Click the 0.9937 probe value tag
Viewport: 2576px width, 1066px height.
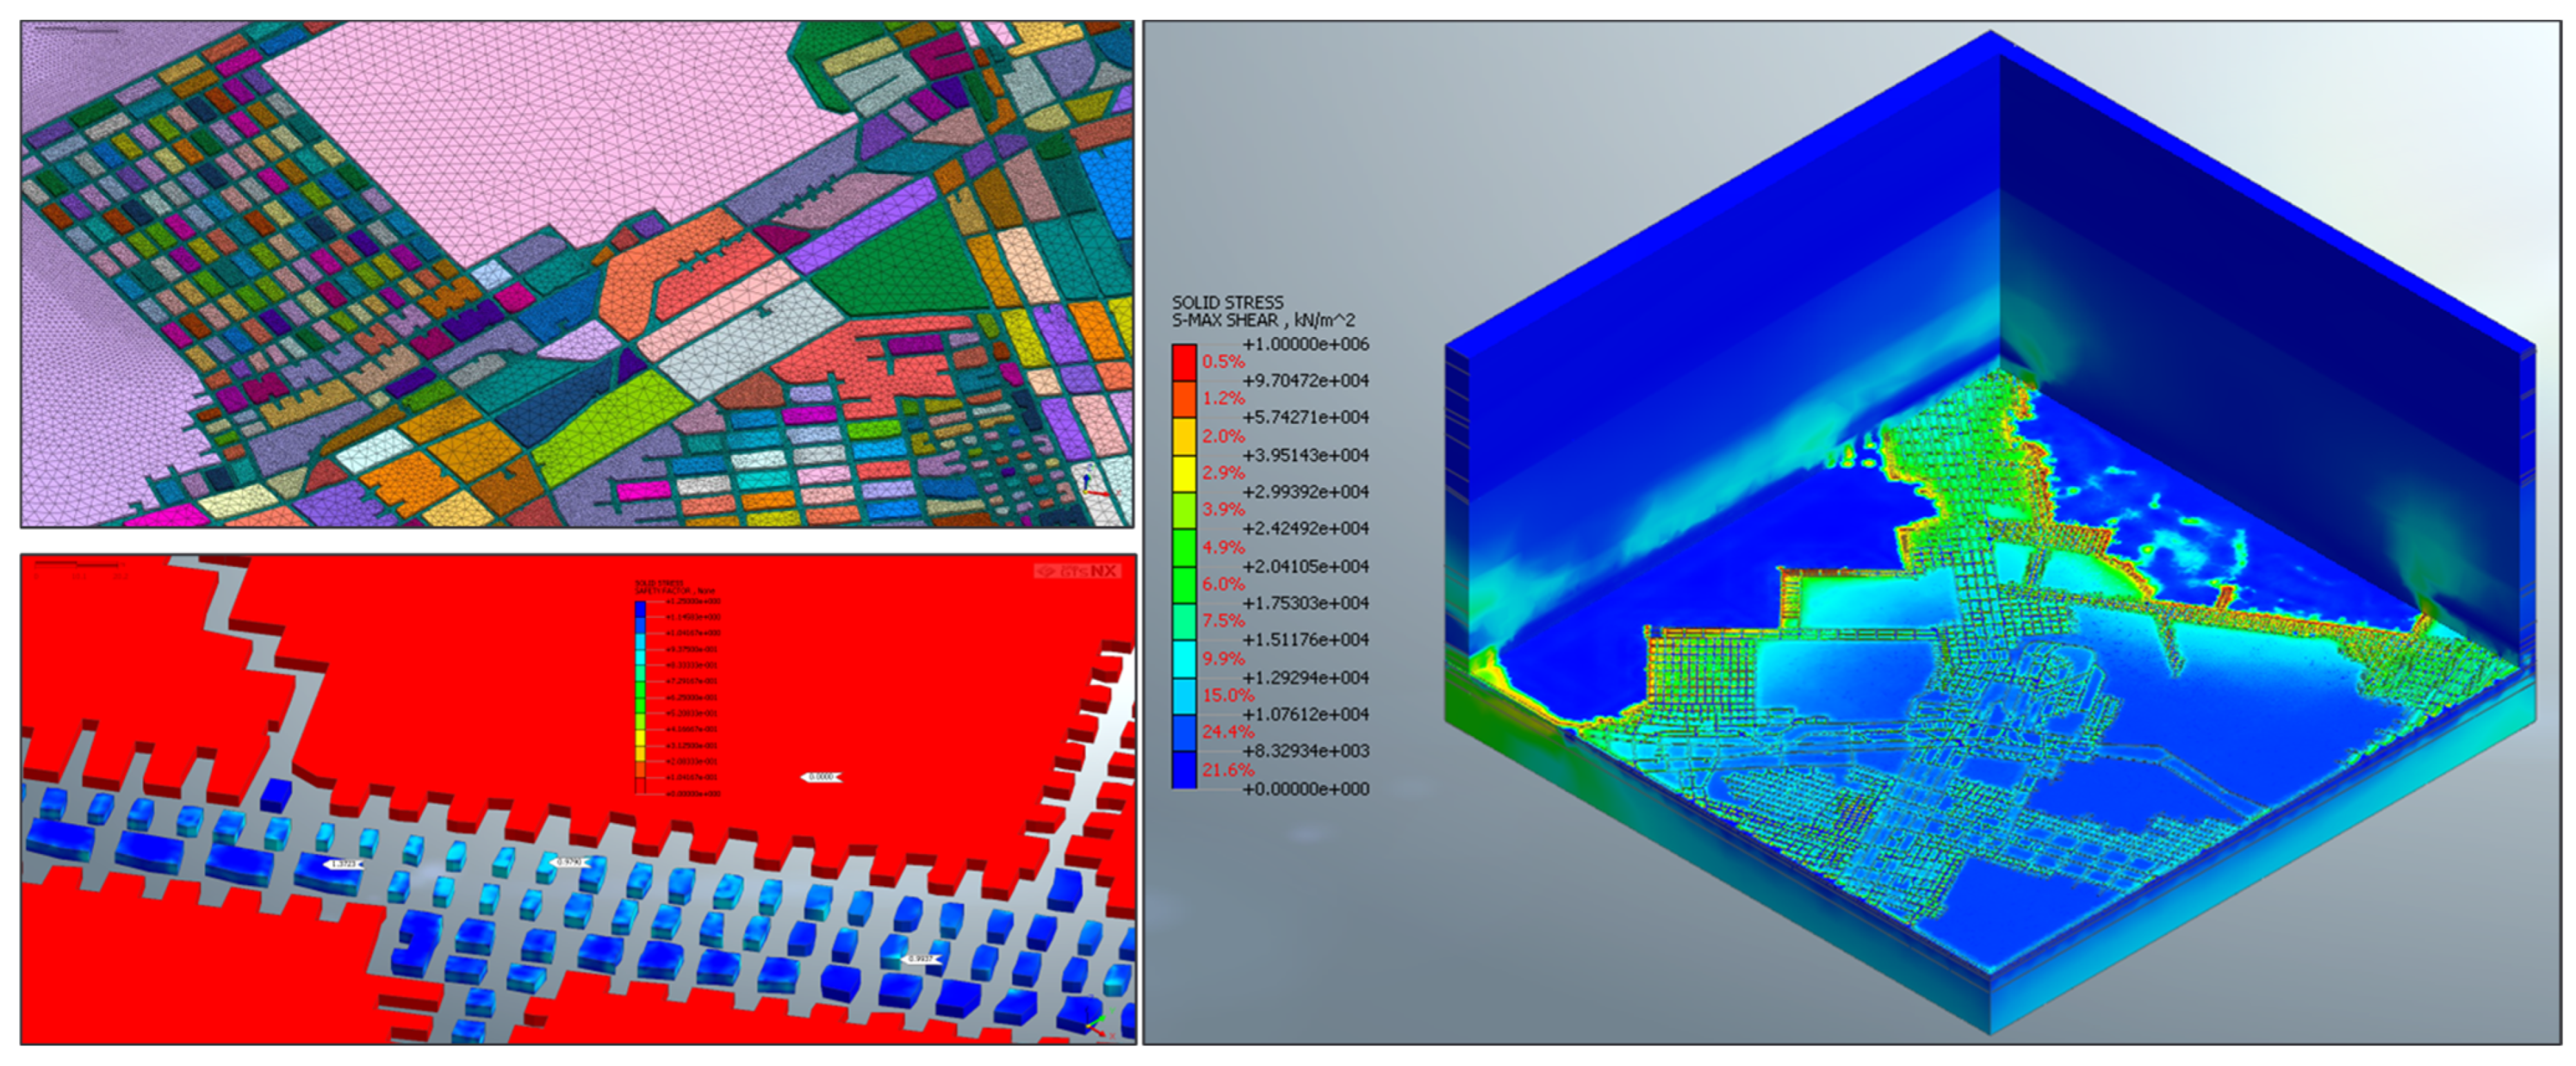pos(921,959)
